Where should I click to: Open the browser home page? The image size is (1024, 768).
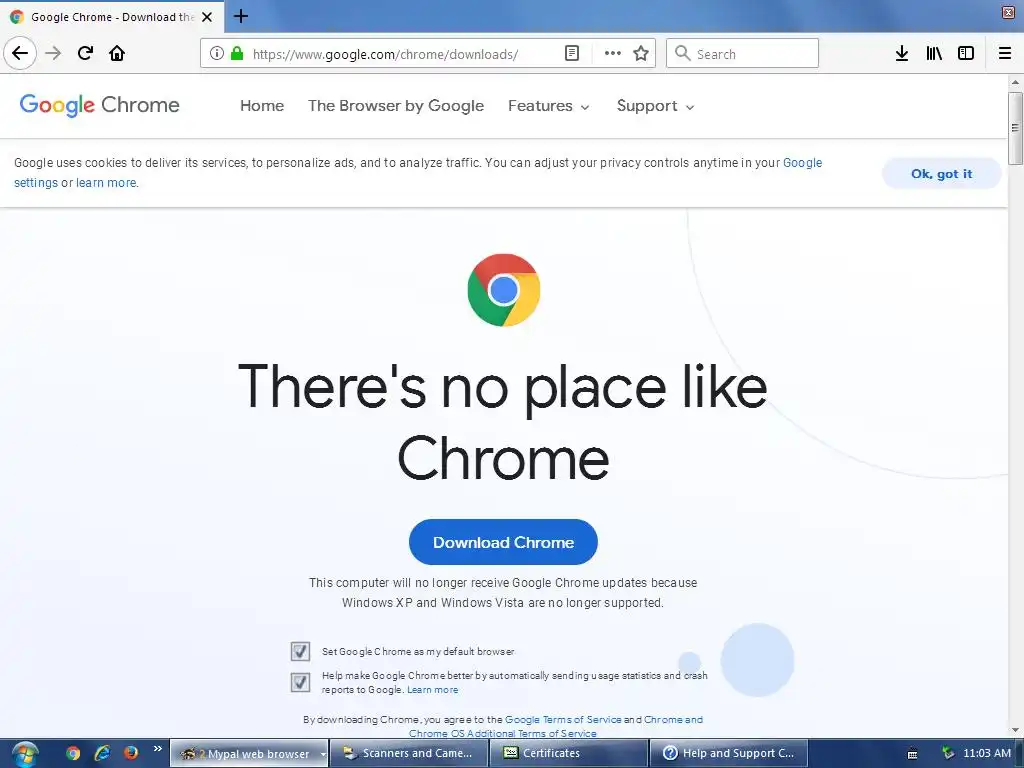pos(117,53)
